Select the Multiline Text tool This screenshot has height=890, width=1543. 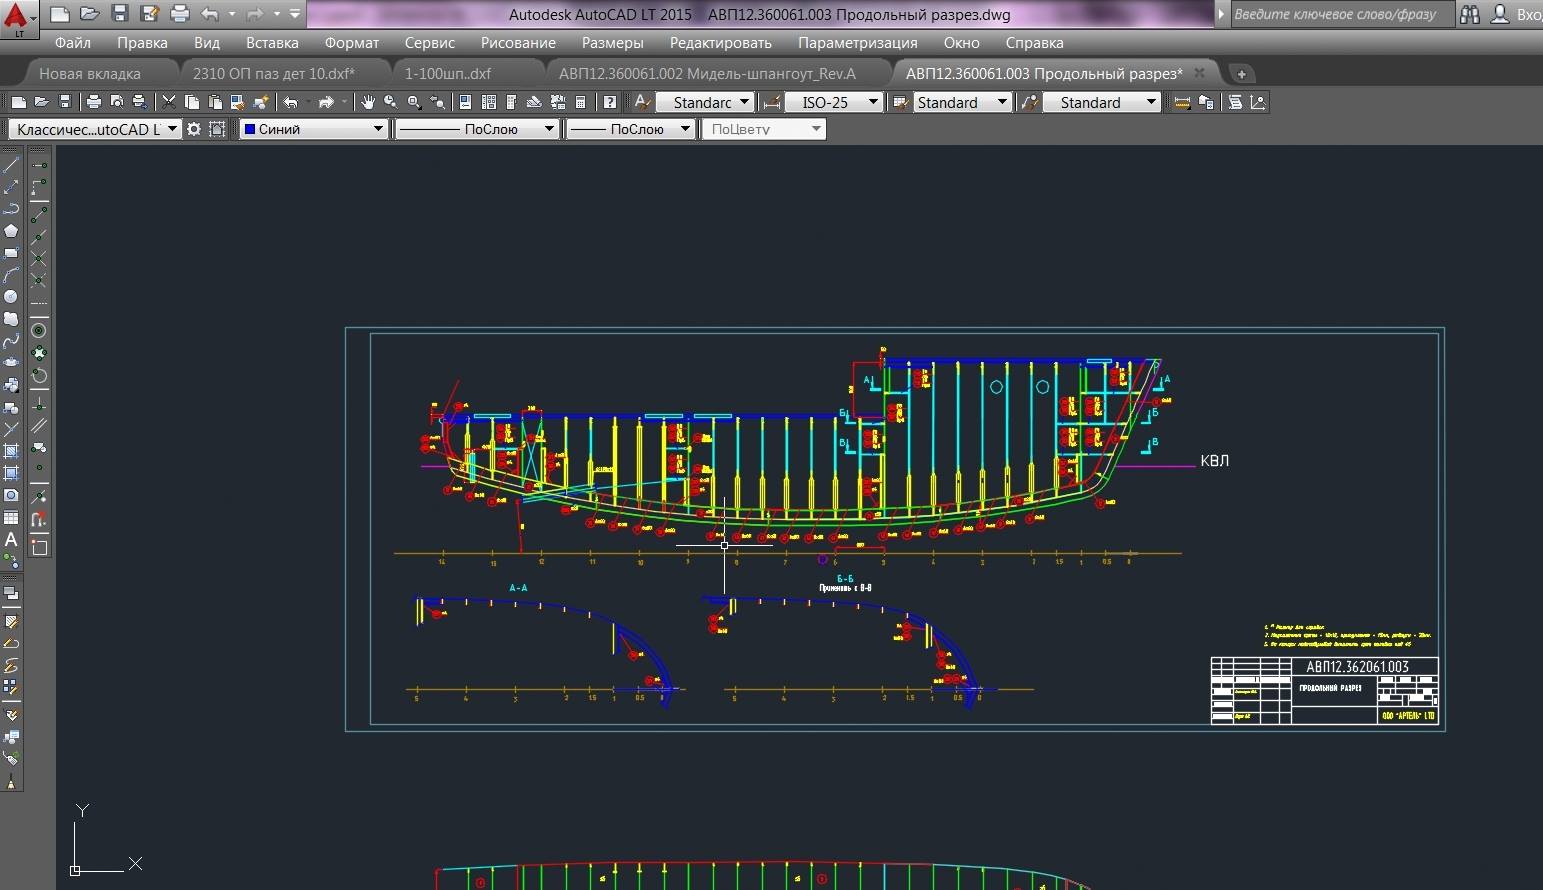(11, 540)
